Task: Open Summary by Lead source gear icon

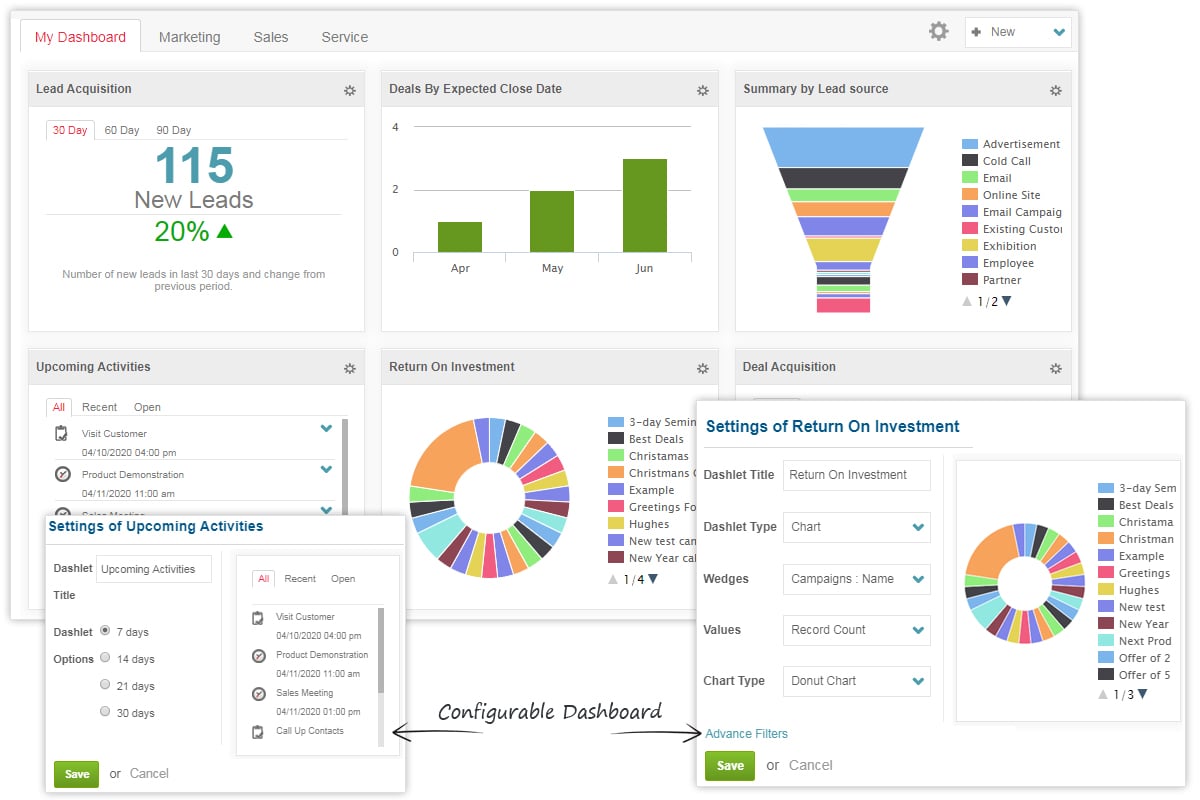Action: click(x=1055, y=90)
